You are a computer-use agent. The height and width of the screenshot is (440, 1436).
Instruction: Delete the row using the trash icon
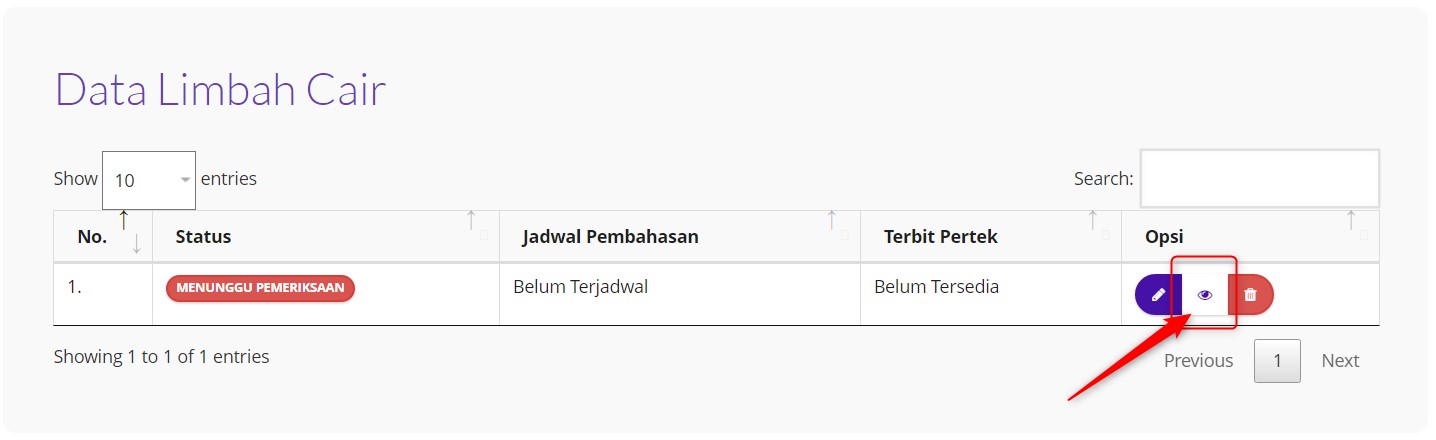click(x=1250, y=295)
